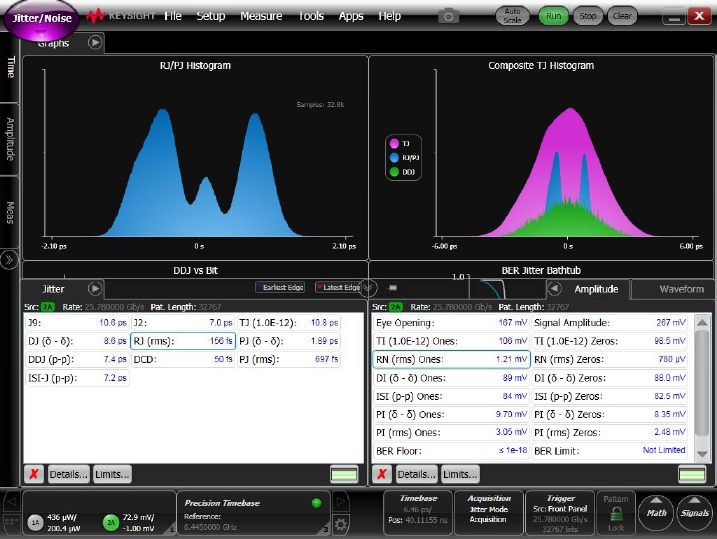Click the channel grid icon bottom-left
Image resolution: width=717 pixels, height=539 pixels.
[11, 522]
